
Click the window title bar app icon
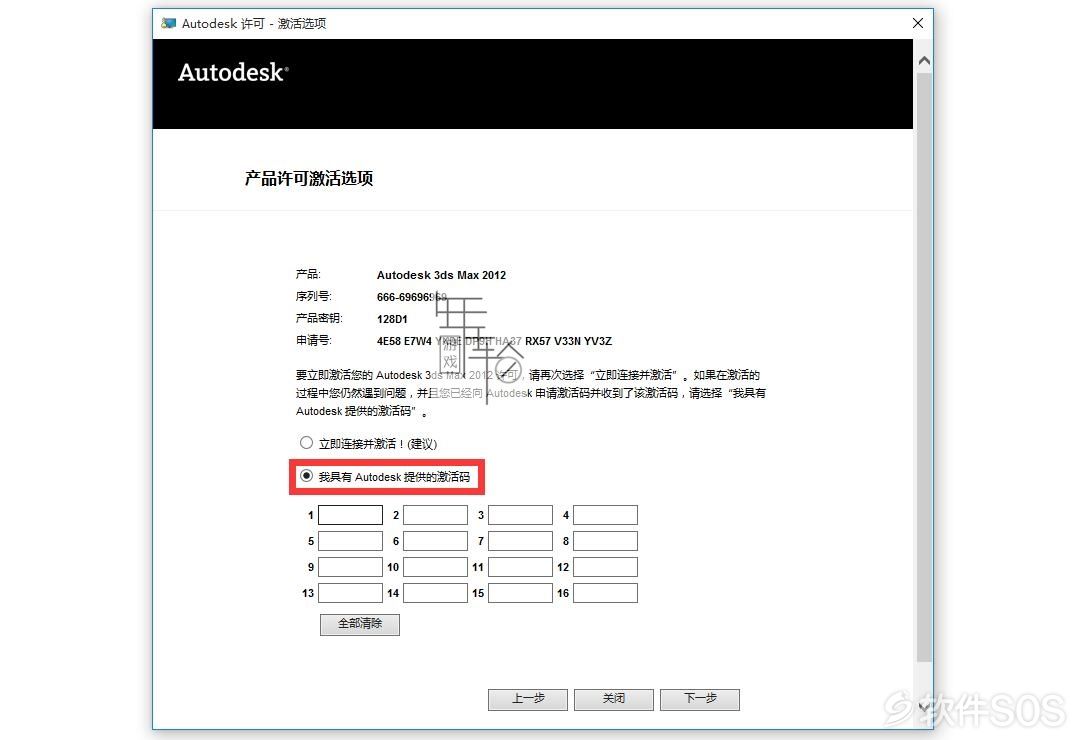coord(168,23)
